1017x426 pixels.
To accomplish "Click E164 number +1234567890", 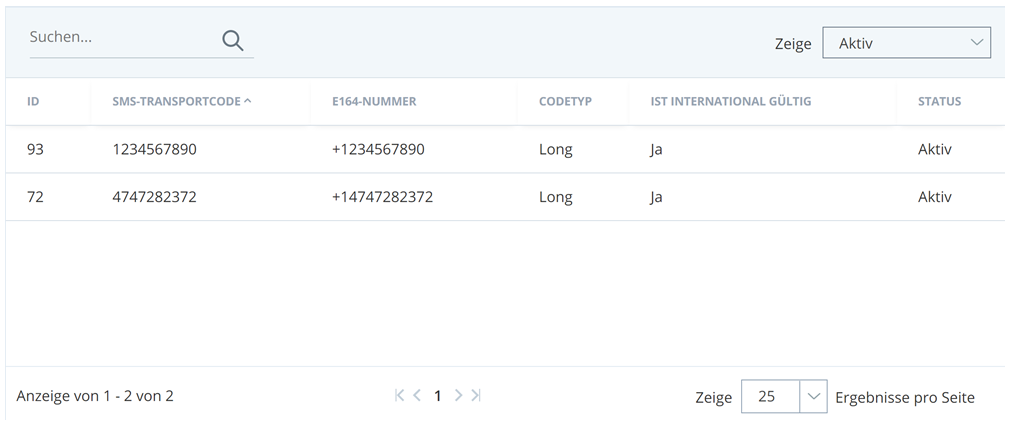I will click(378, 149).
